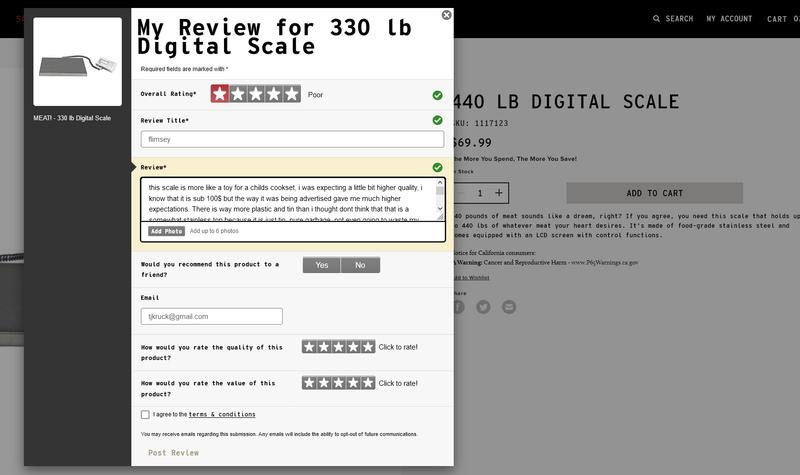
Task: Check the terms & conditions agreement box
Action: click(145, 414)
